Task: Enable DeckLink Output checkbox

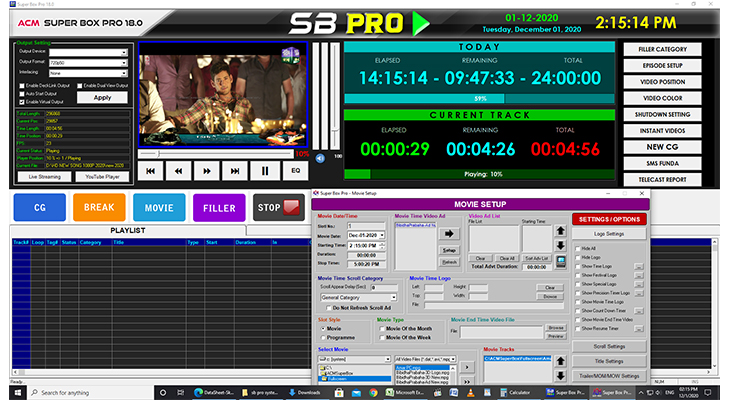Action: [x=20, y=85]
